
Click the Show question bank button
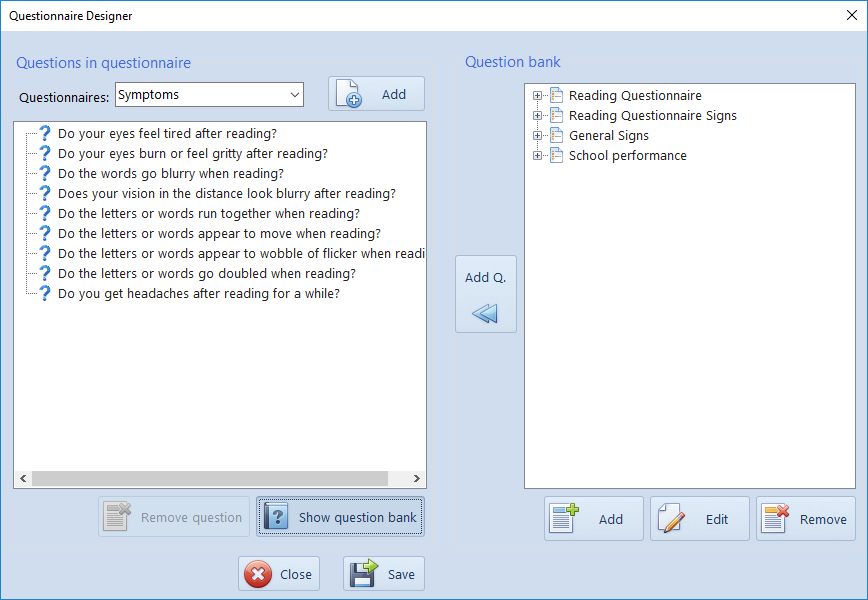pyautogui.click(x=341, y=517)
